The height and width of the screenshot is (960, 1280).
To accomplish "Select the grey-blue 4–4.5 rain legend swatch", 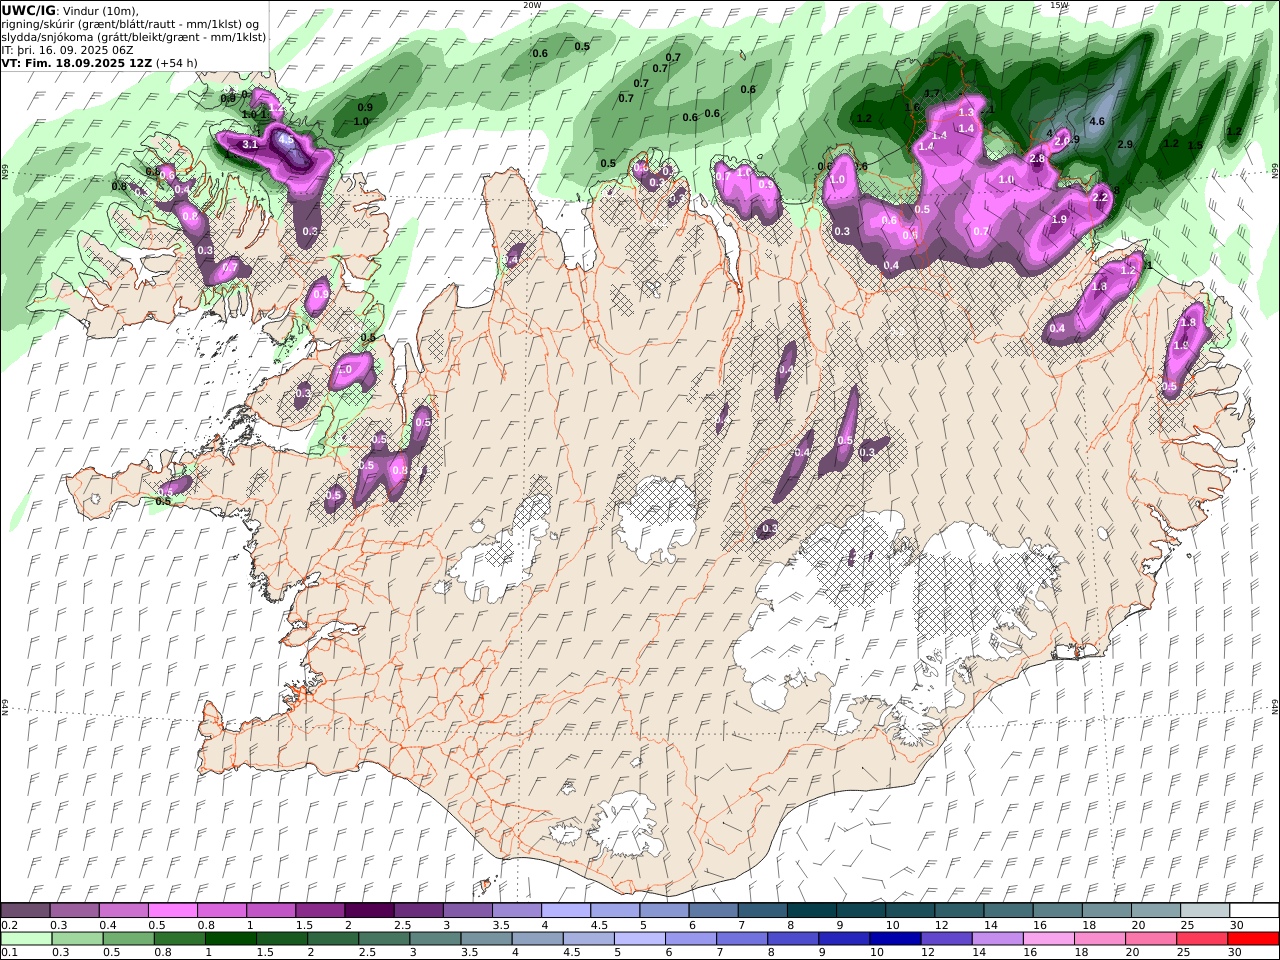I will 537,939.
